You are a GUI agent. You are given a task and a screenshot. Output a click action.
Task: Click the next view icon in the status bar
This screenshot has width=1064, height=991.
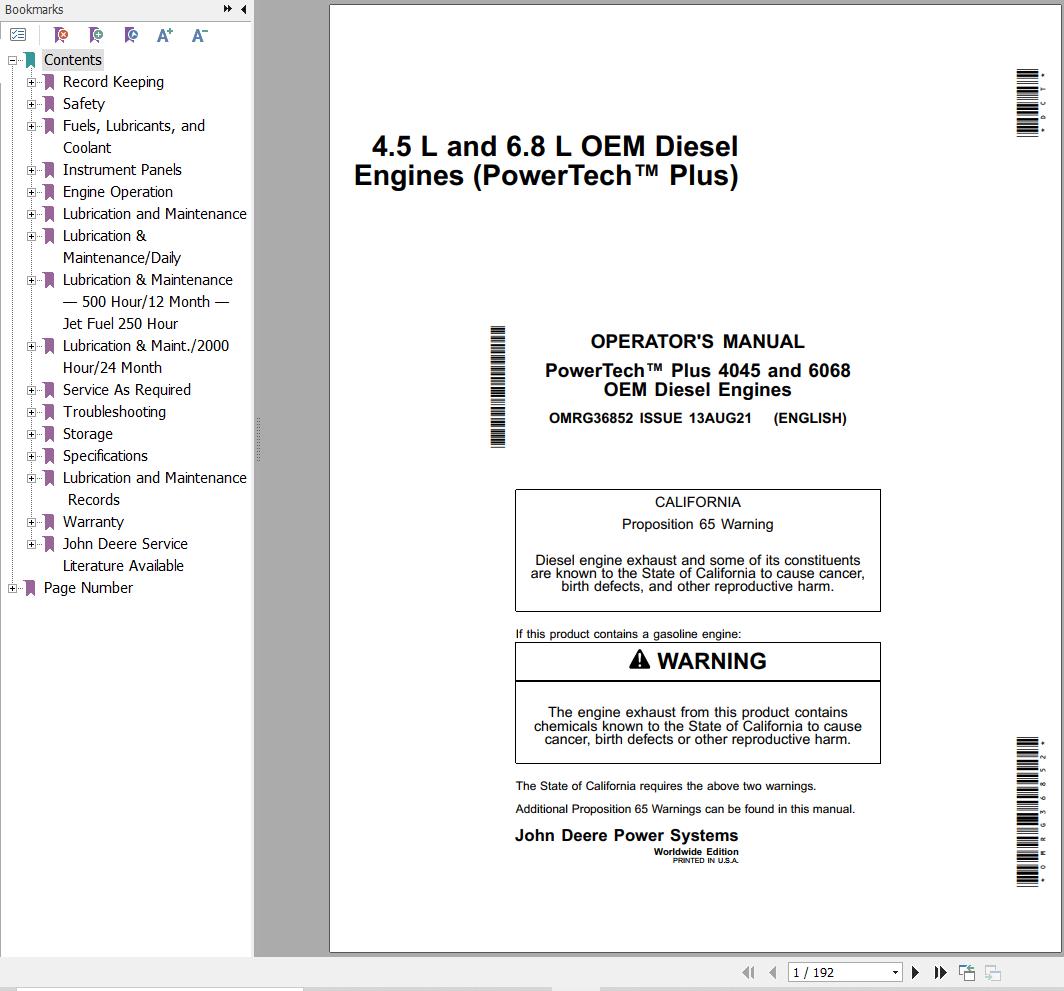point(993,972)
